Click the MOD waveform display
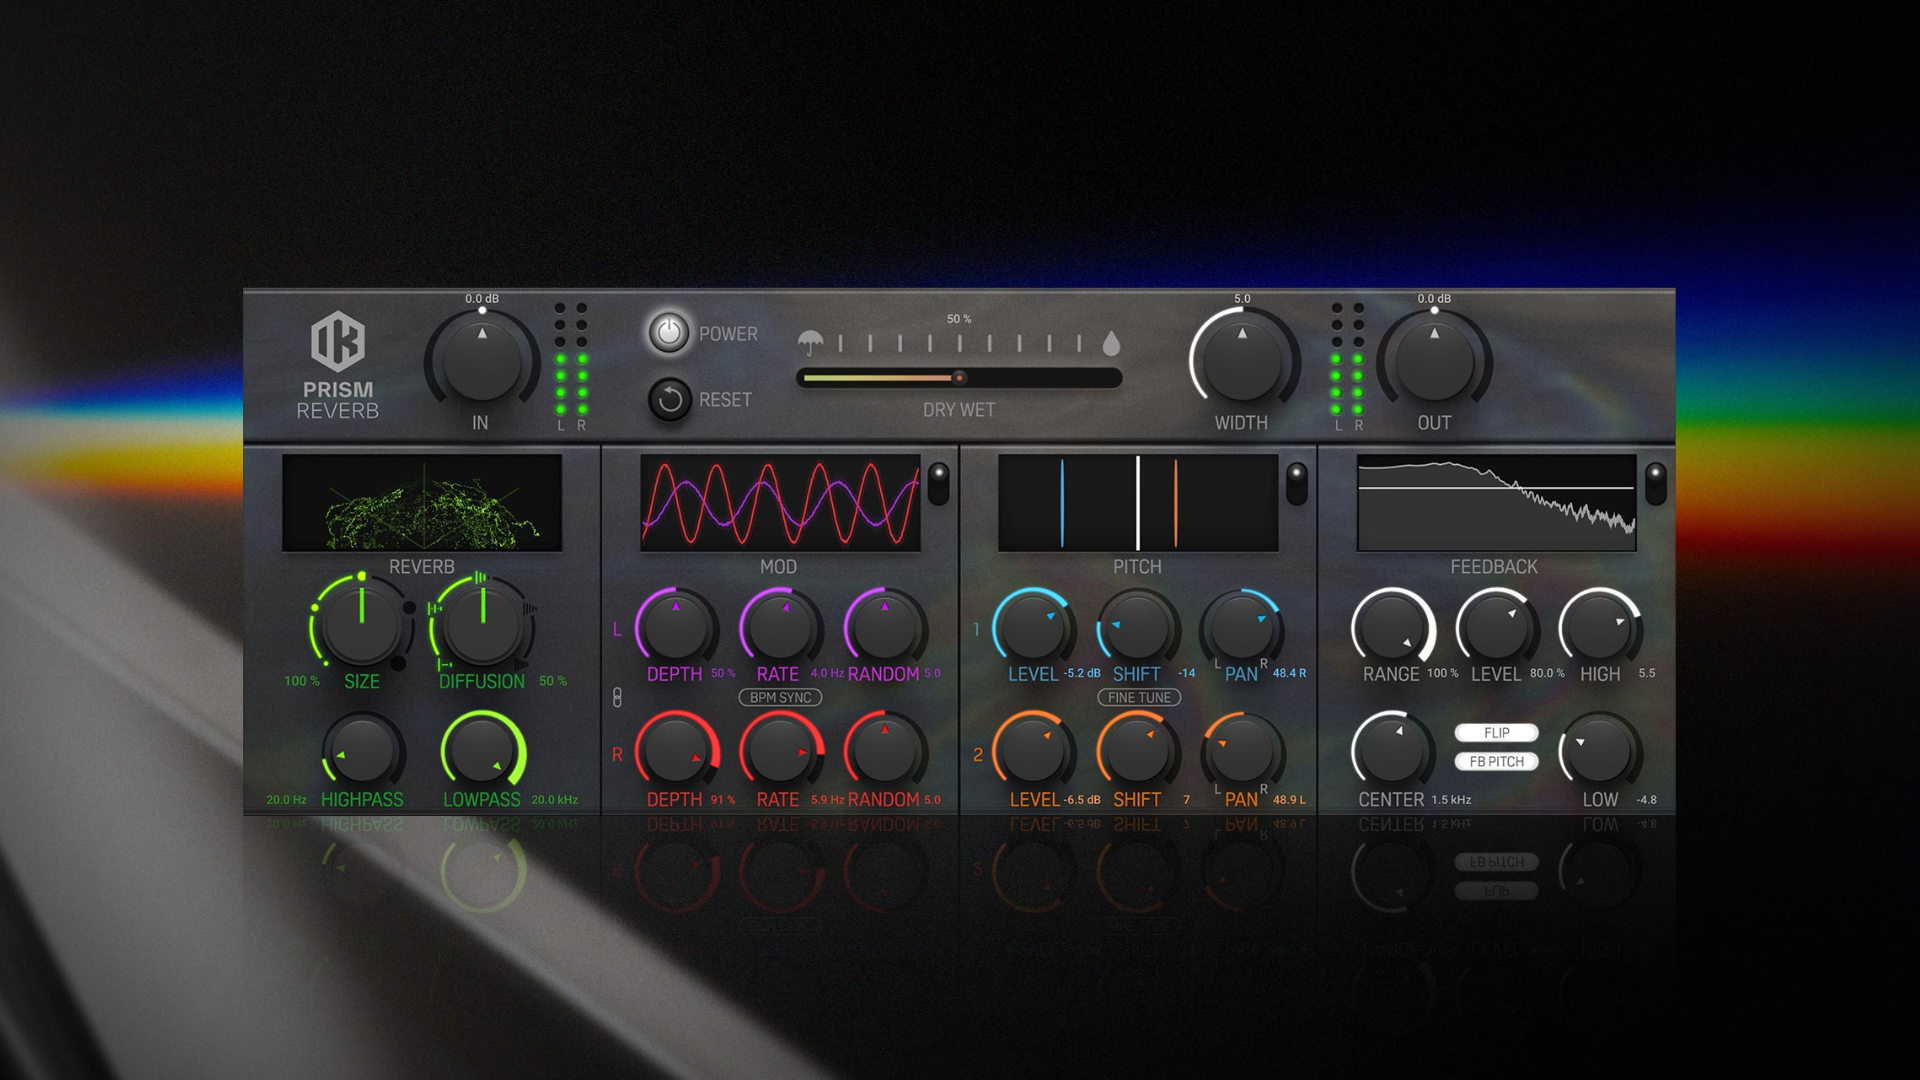 click(780, 502)
